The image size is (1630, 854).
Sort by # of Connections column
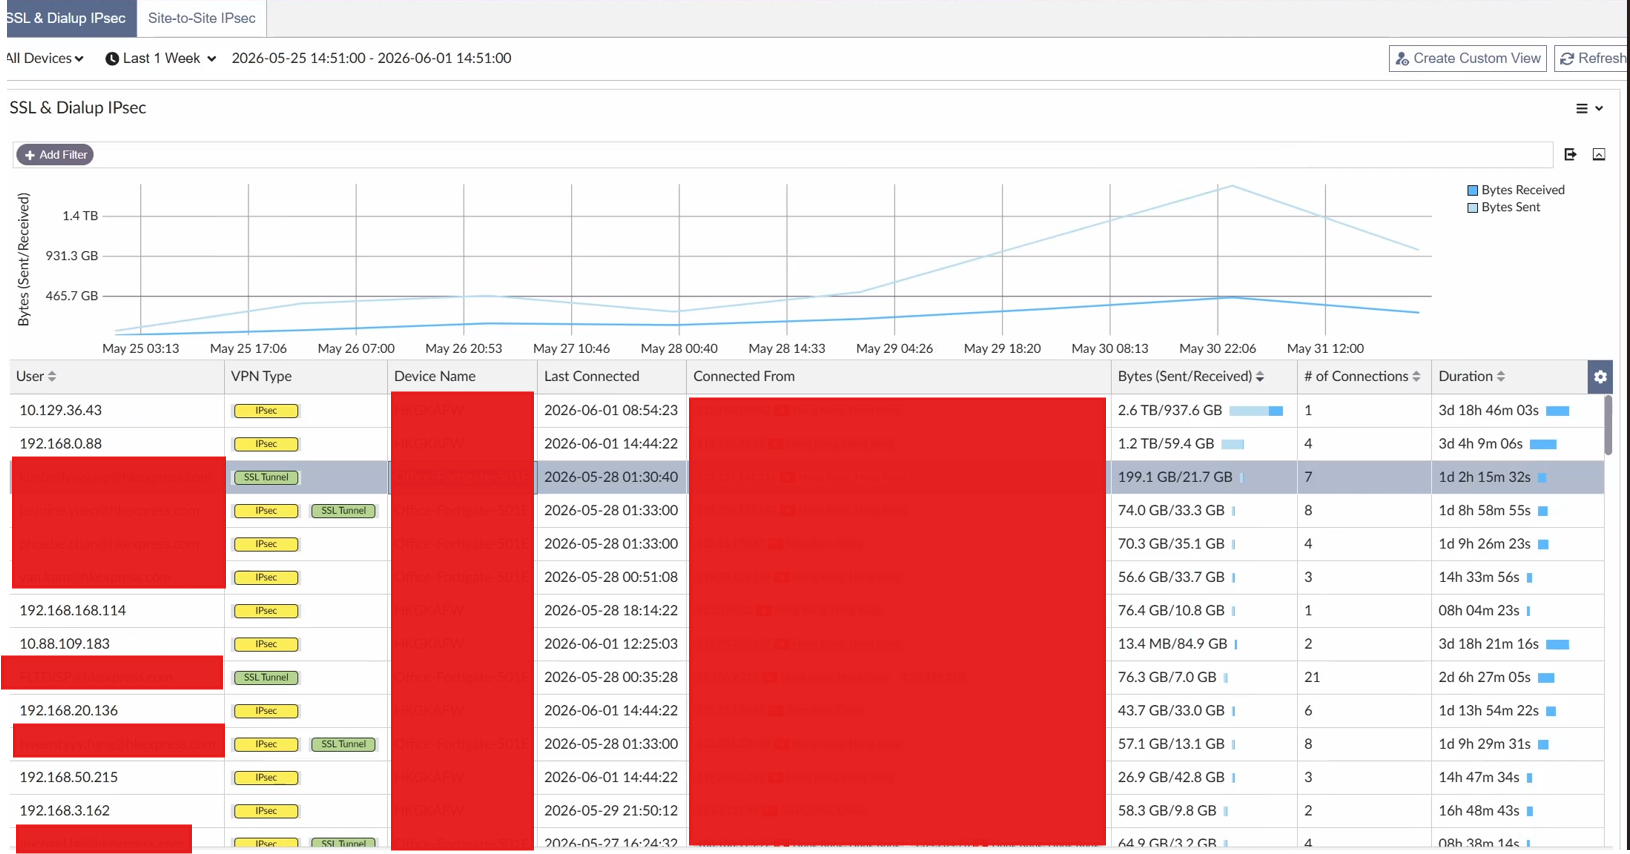(x=1416, y=377)
